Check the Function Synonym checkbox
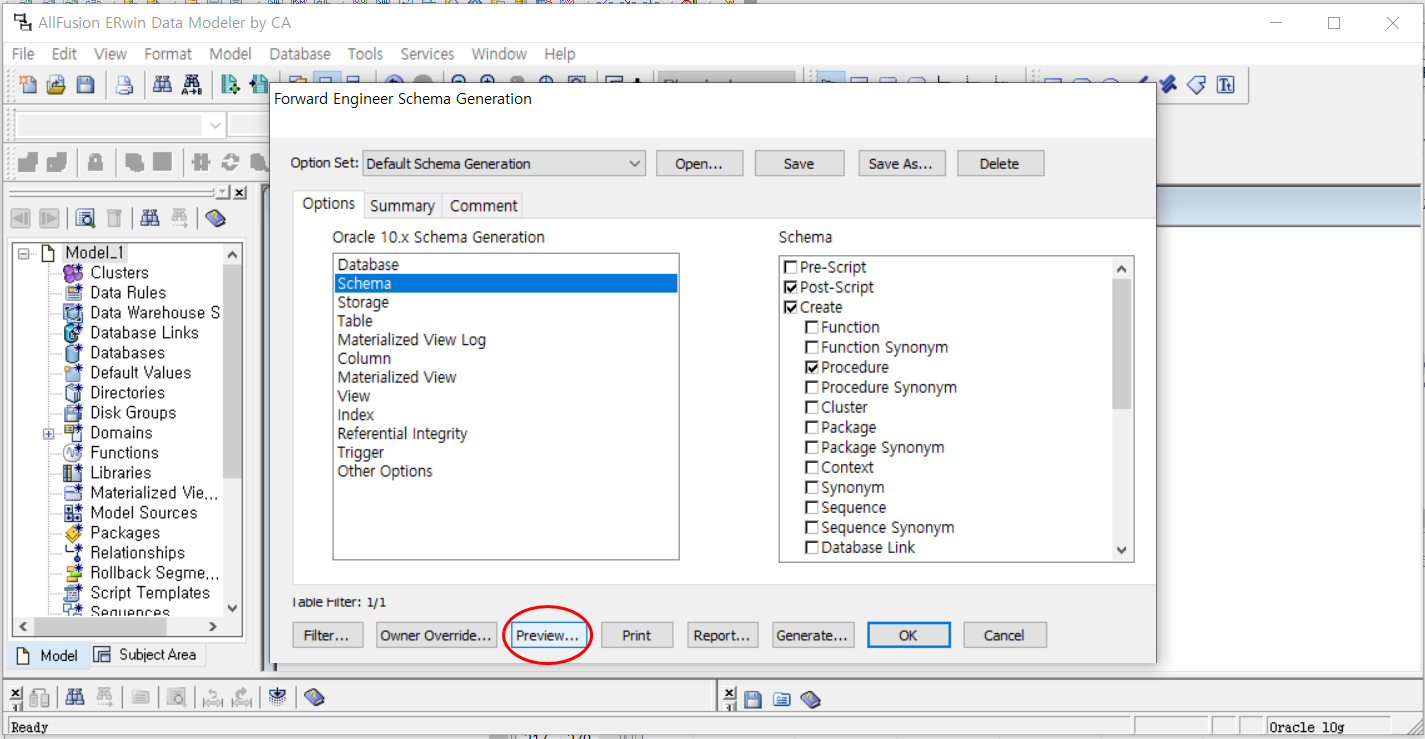 [x=812, y=347]
